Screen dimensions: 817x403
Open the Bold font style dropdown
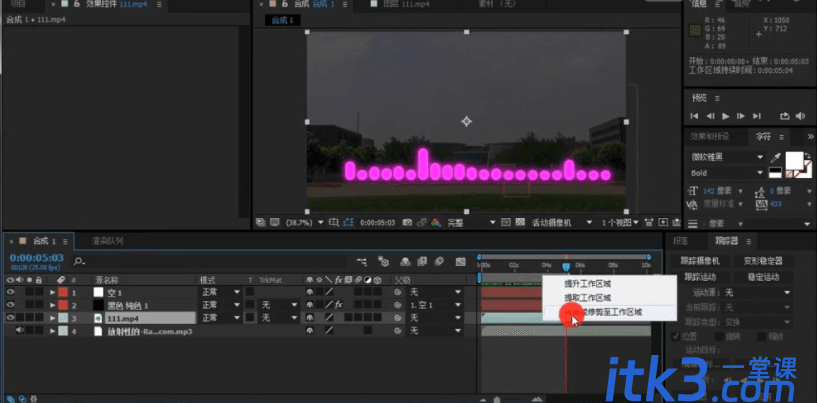727,173
